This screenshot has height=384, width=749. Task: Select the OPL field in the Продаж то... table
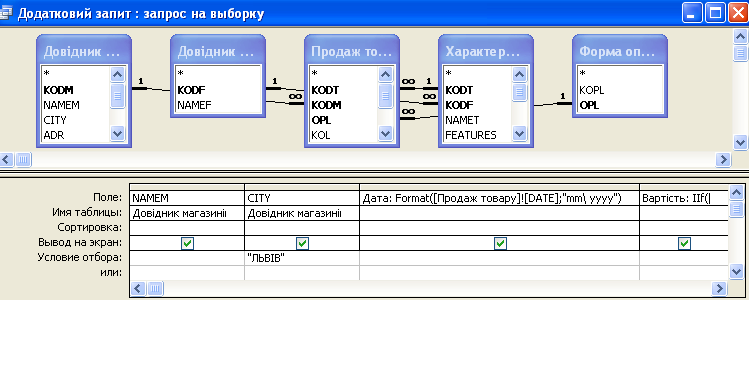[x=321, y=120]
